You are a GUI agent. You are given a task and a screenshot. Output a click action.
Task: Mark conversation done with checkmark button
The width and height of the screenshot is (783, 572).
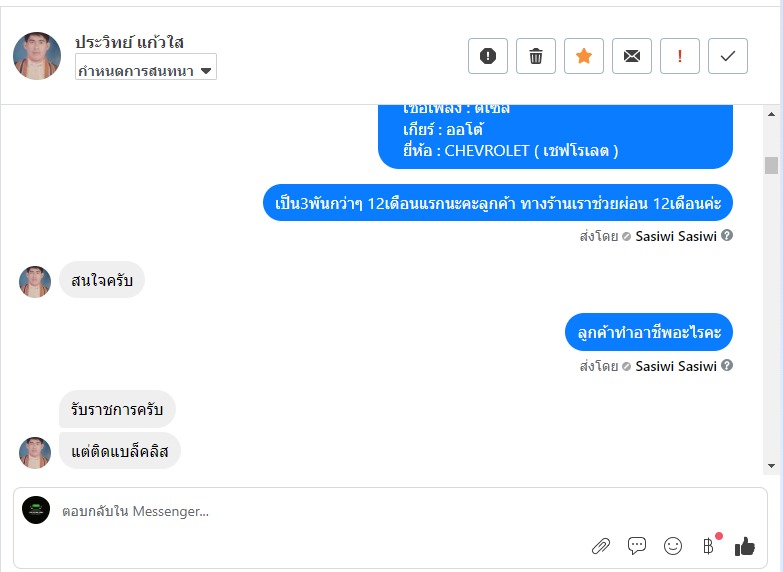pos(728,56)
